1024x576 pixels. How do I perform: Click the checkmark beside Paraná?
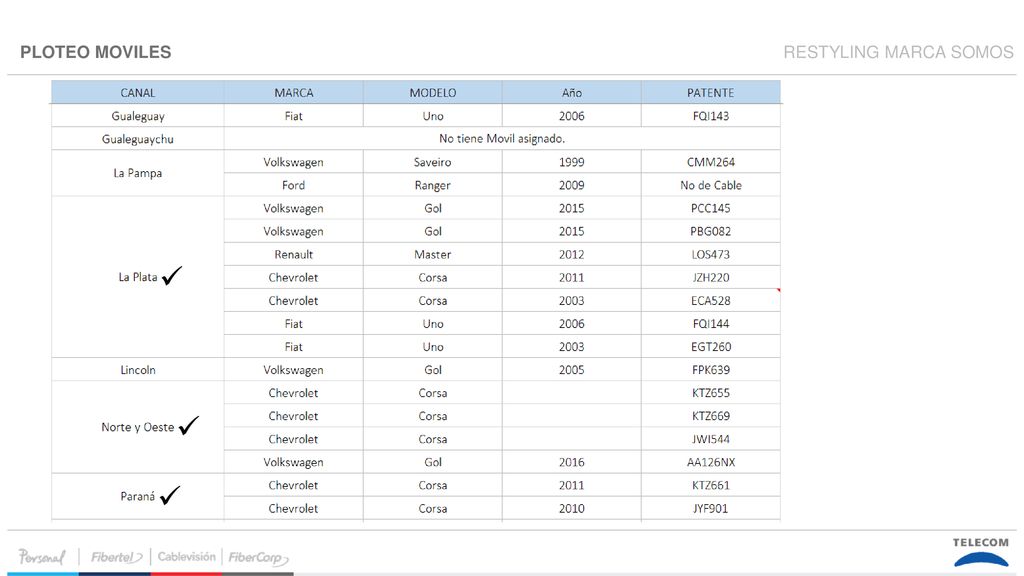170,495
